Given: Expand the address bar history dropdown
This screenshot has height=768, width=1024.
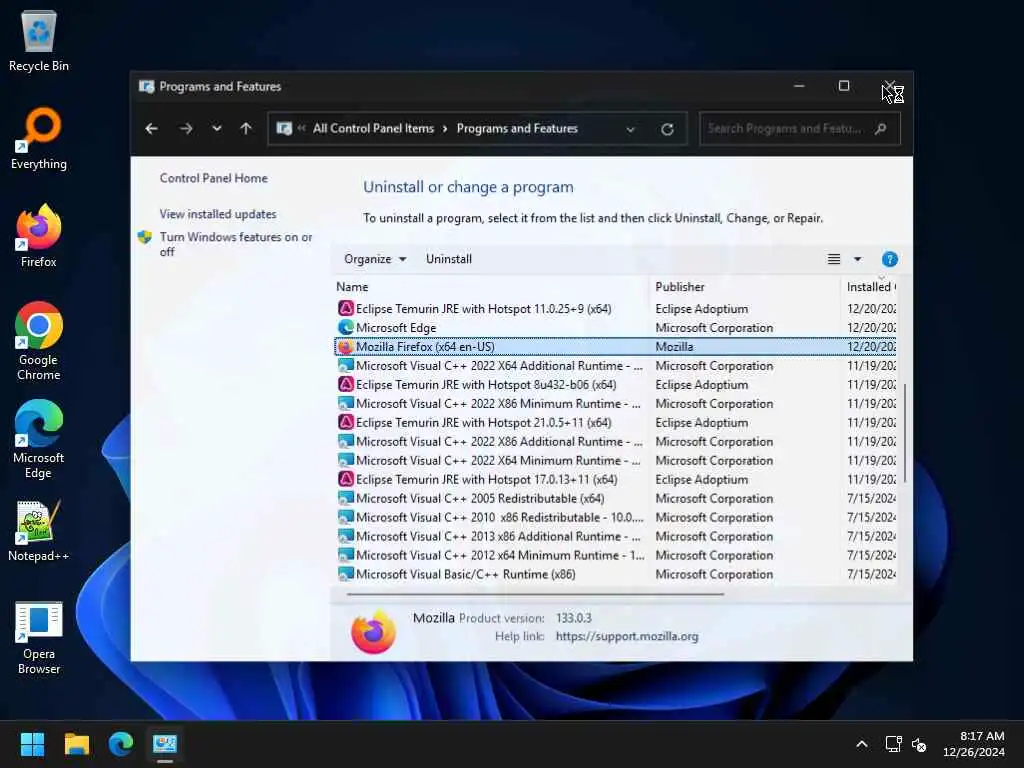Looking at the screenshot, I should [630, 129].
